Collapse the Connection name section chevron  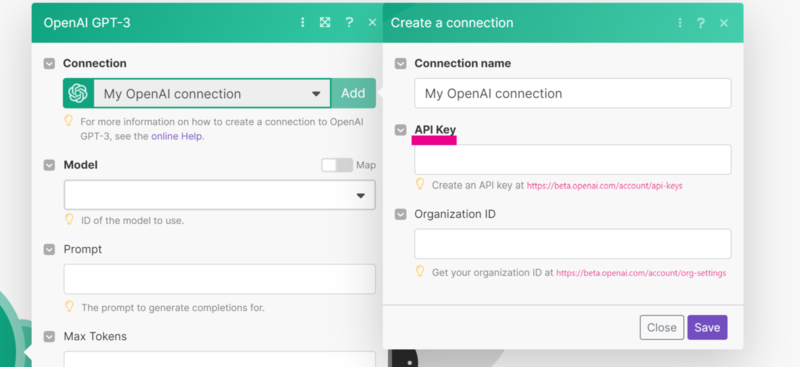[x=401, y=64]
